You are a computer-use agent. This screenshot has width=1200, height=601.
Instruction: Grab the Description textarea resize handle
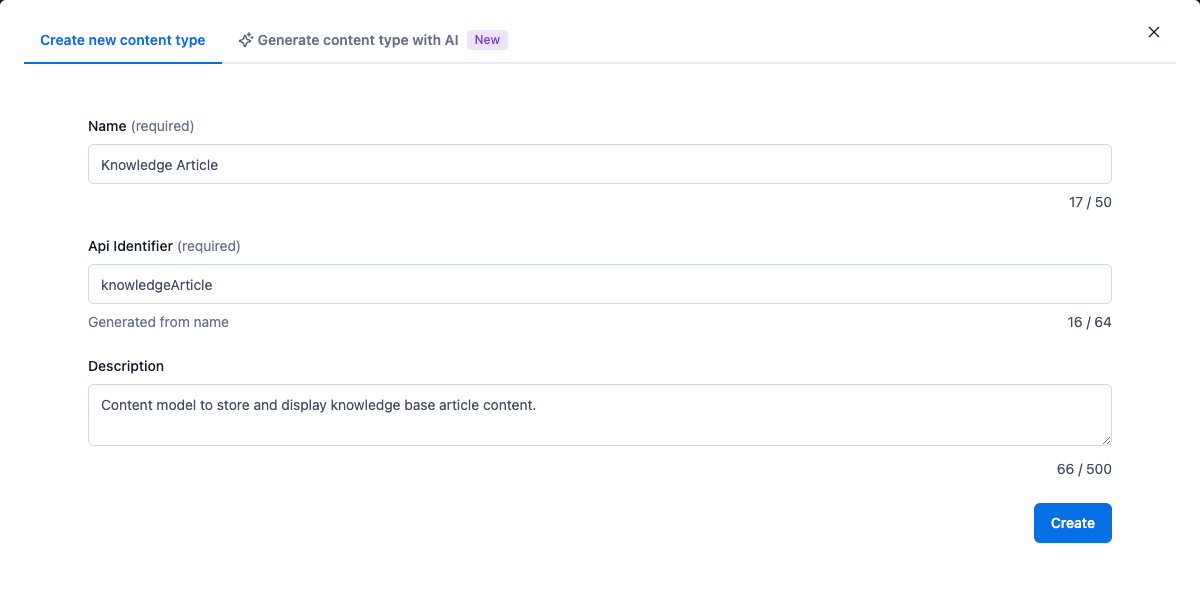click(x=1105, y=439)
